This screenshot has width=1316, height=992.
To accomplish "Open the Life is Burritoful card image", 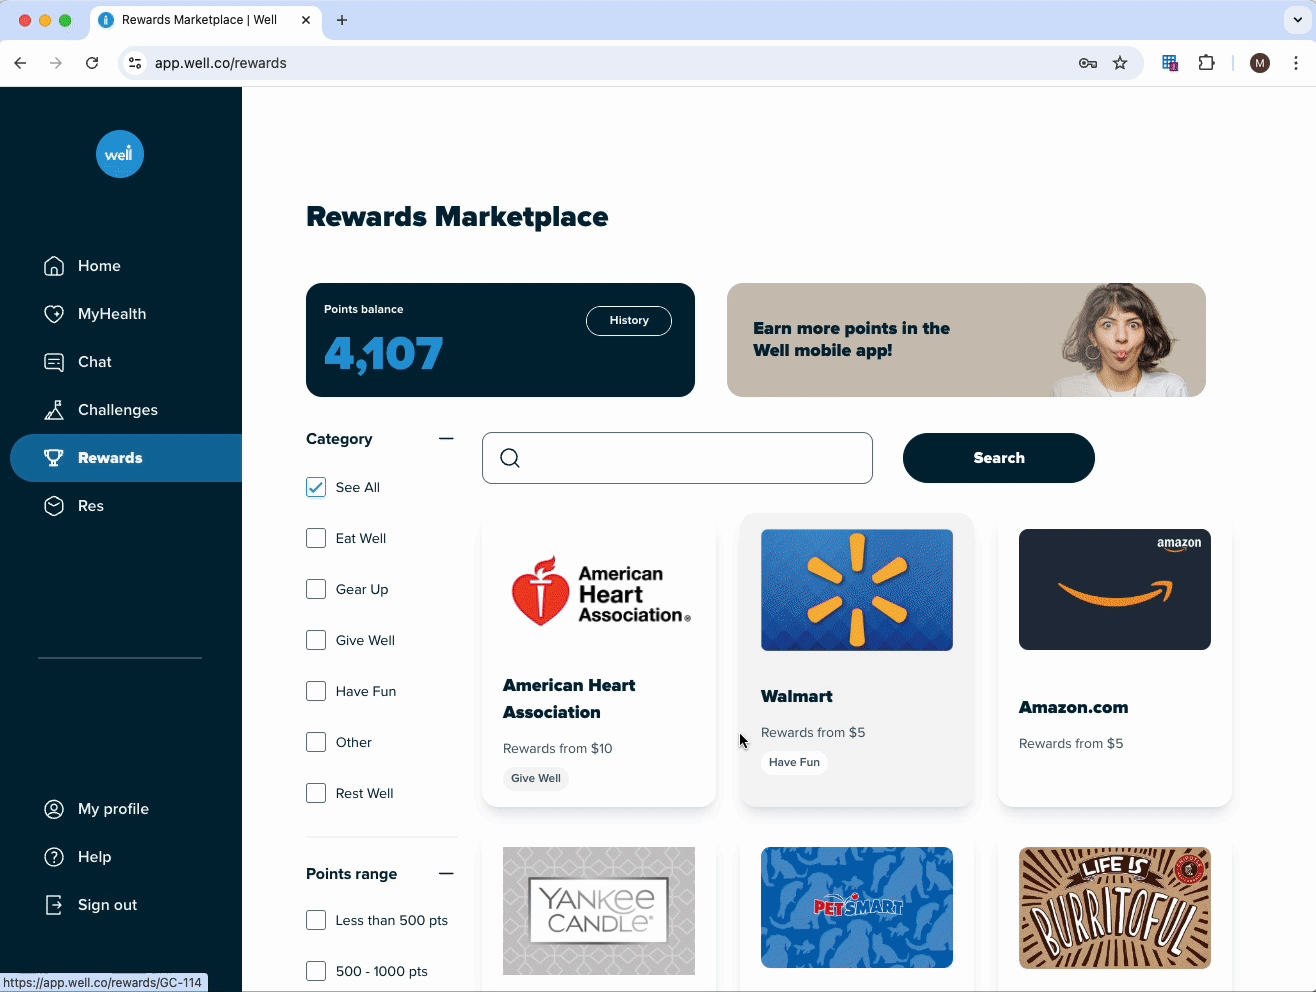I will 1115,908.
